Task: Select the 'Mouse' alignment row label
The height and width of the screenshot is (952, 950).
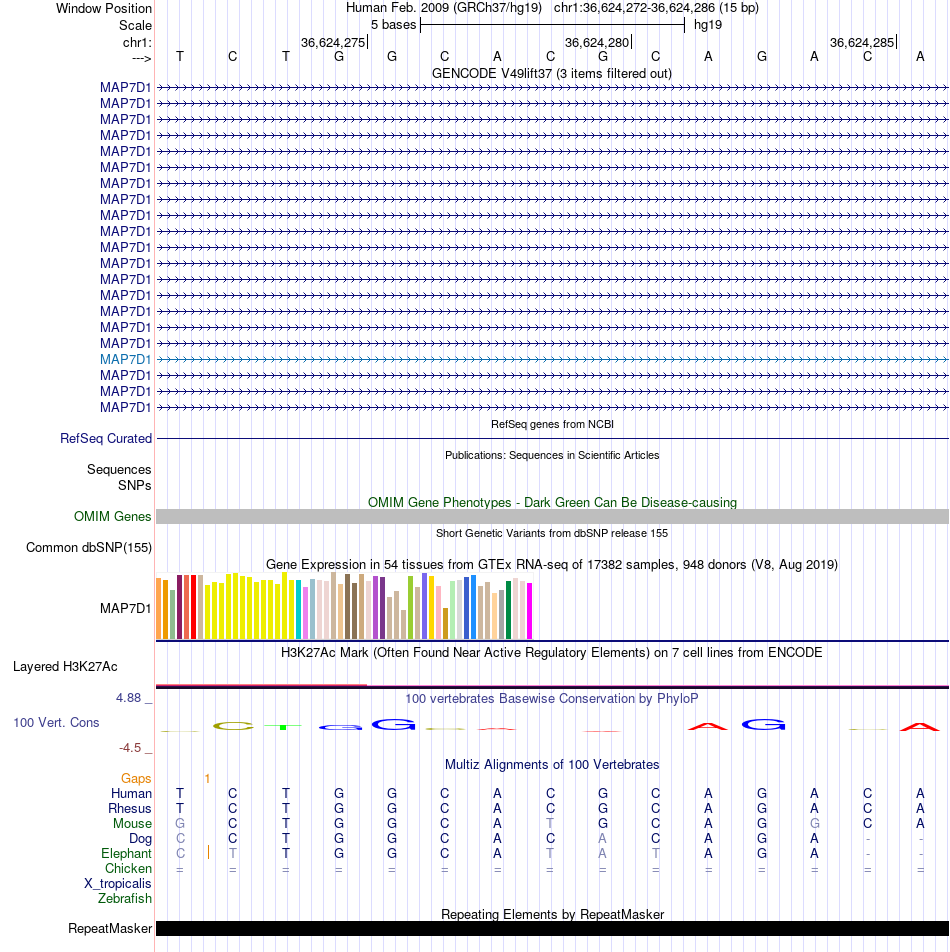Action: click(132, 823)
